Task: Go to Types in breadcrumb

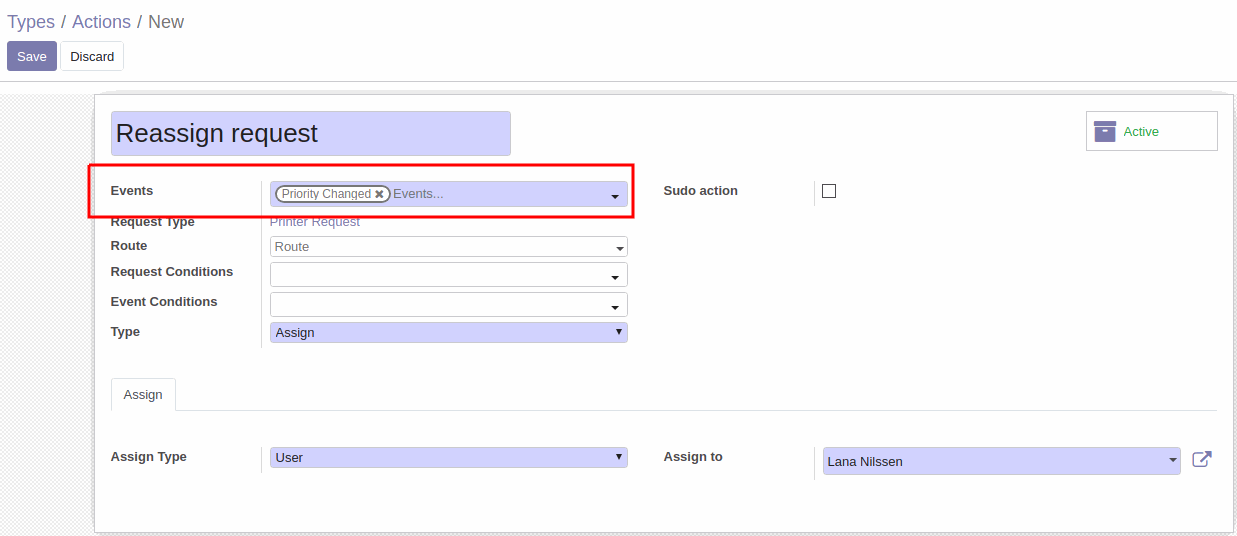Action: click(x=31, y=22)
